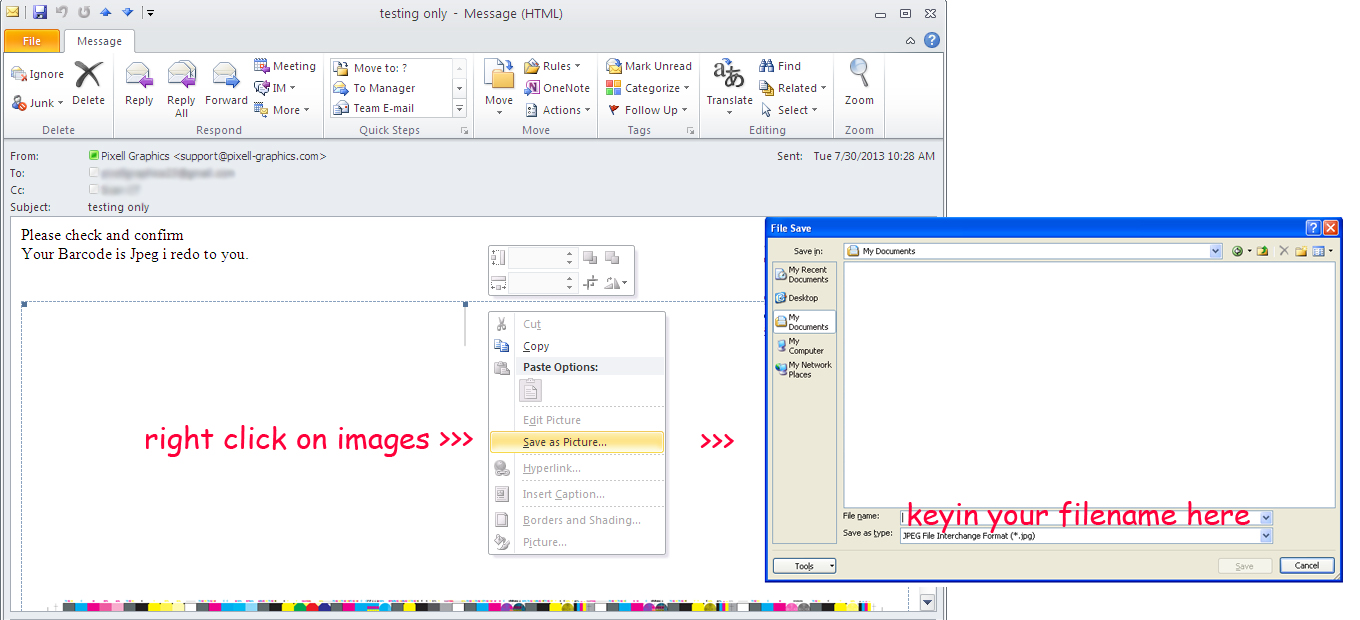
Task: Open the File tab
Action: pos(32,41)
